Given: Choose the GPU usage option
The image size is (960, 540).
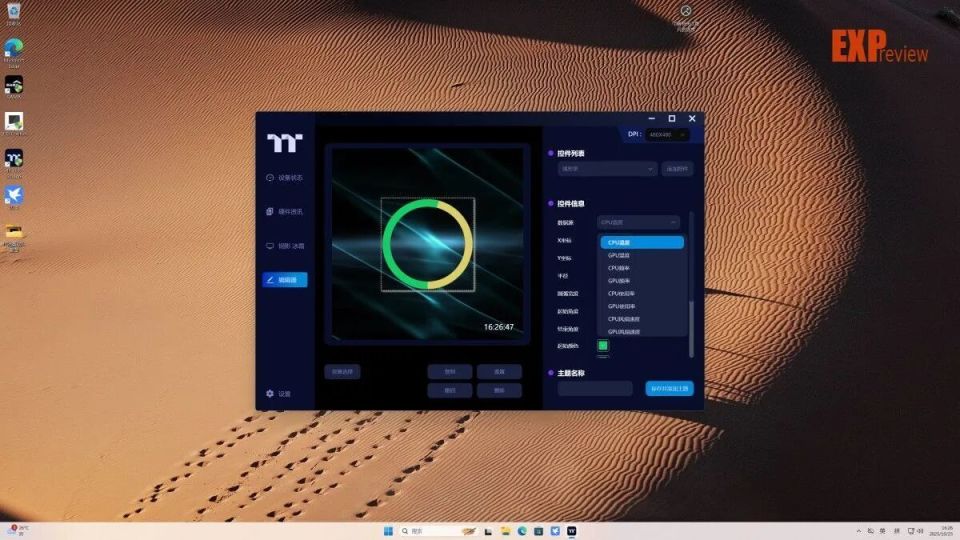Looking at the screenshot, I should (642, 306).
